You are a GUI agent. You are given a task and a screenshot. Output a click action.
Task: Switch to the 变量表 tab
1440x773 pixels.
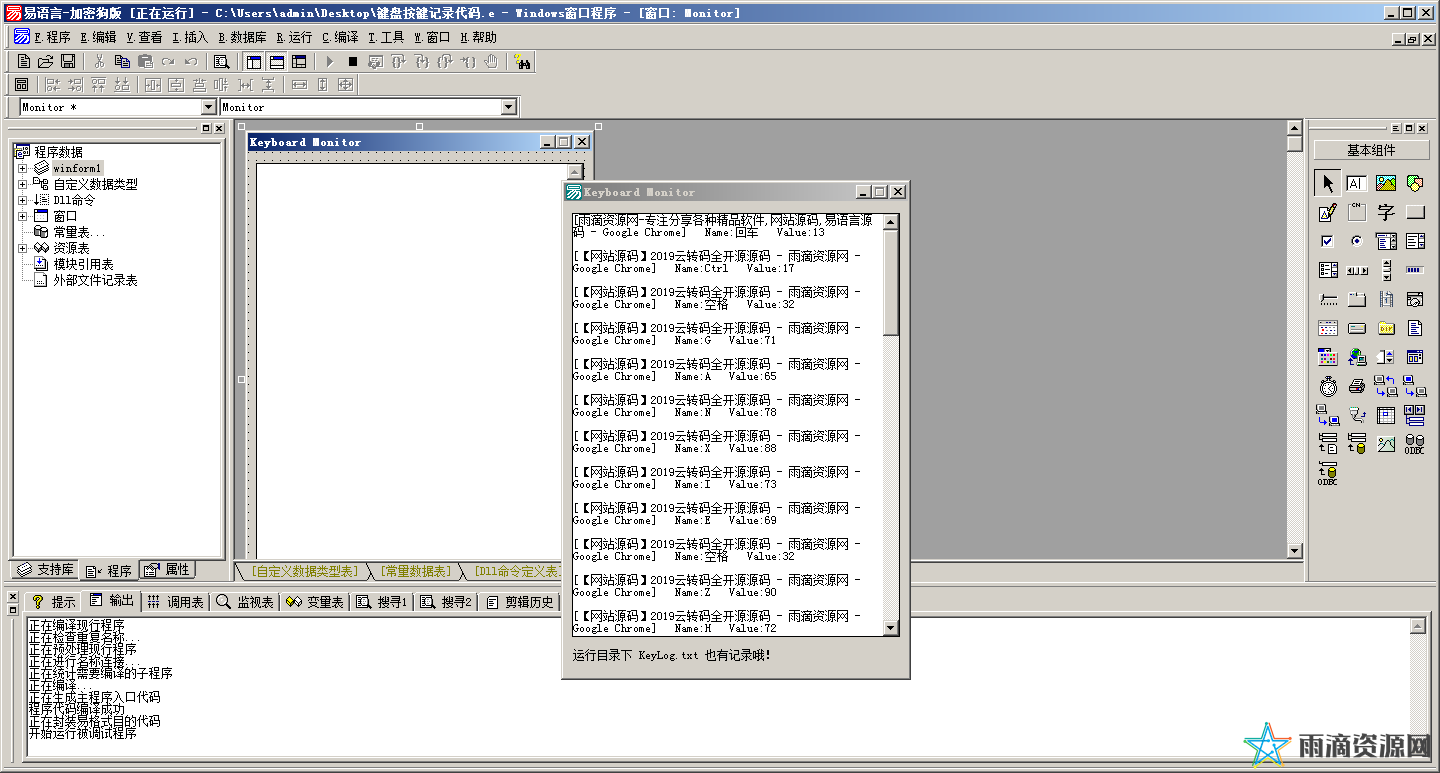pyautogui.click(x=315, y=602)
